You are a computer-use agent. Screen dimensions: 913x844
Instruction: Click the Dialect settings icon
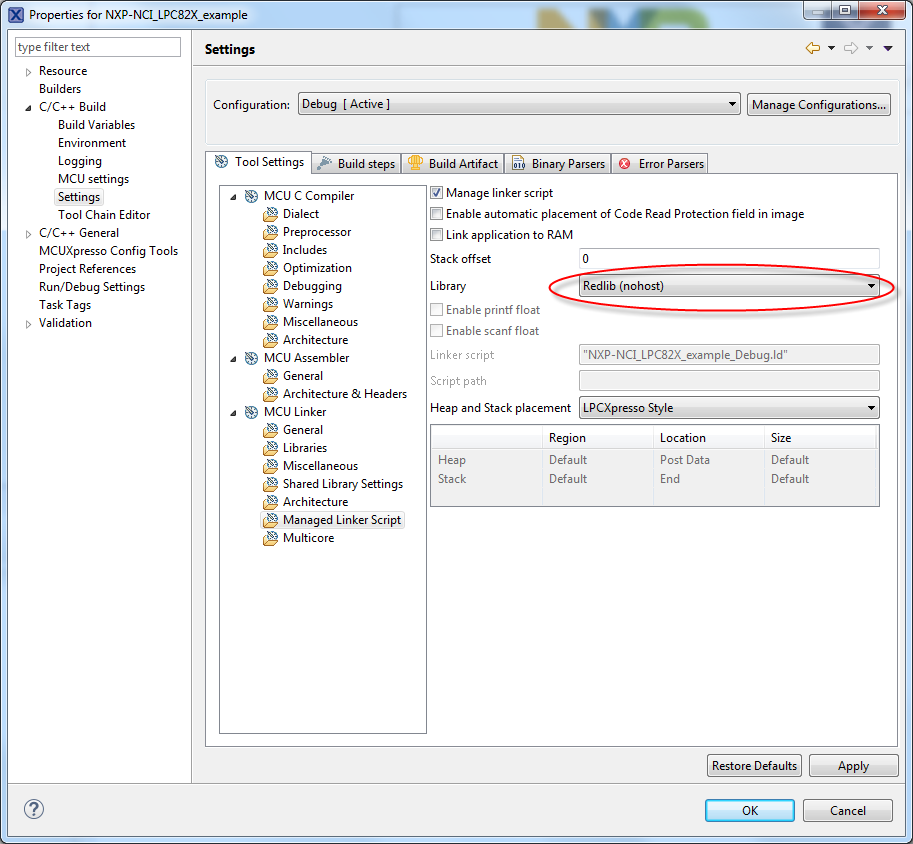click(x=270, y=214)
